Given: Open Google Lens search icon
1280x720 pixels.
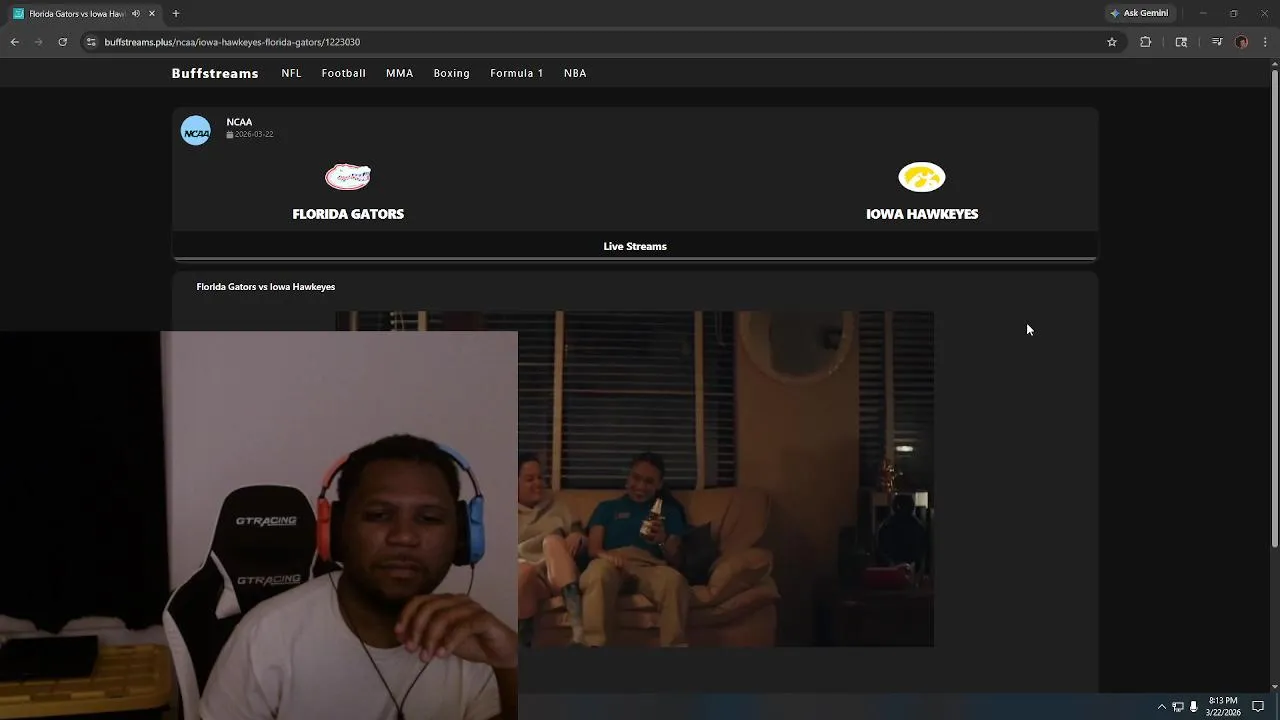Looking at the screenshot, I should click(1181, 42).
